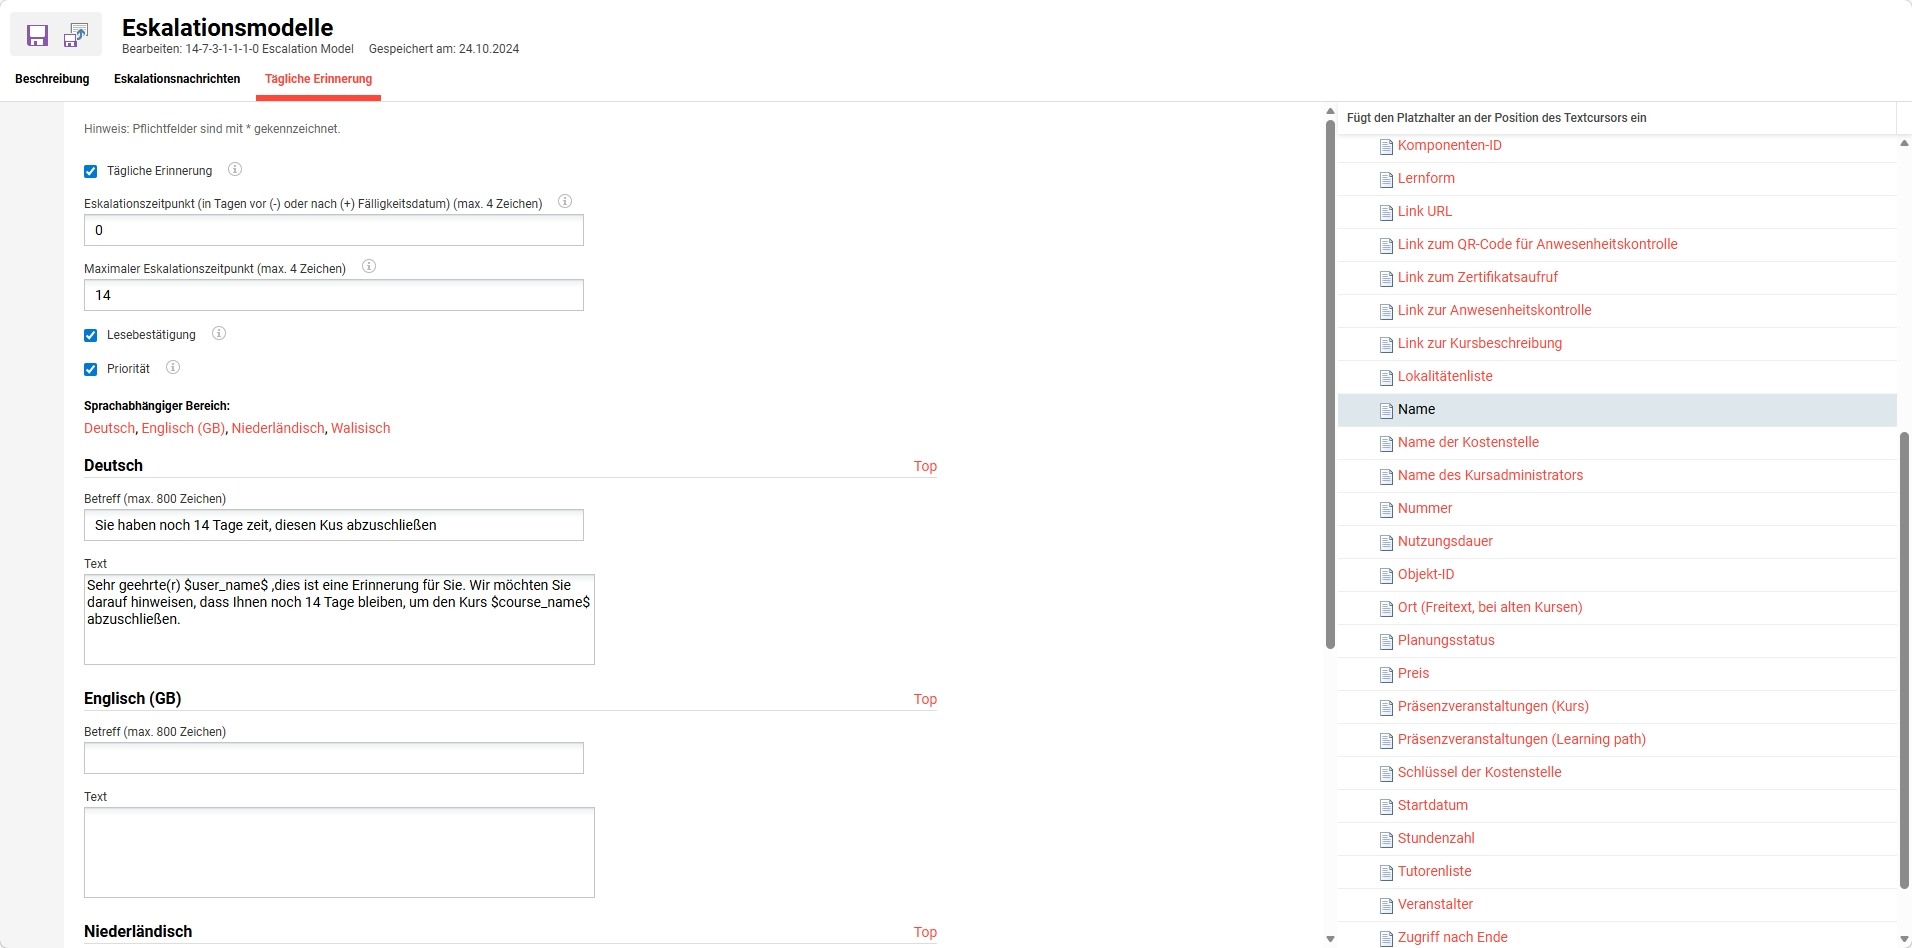This screenshot has width=1912, height=948.
Task: Click the Save and close icon
Action: click(76, 36)
